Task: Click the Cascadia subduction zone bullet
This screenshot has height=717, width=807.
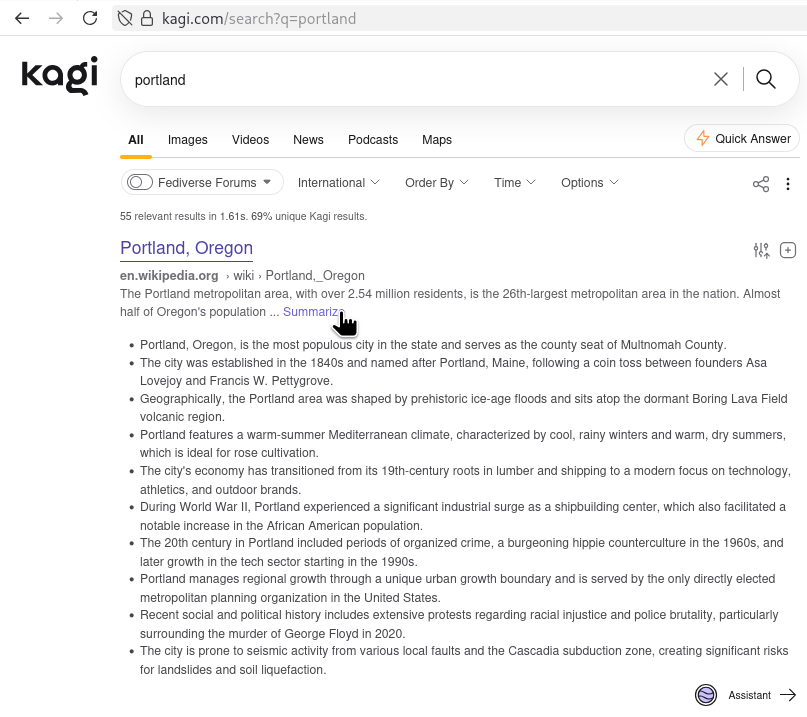Action: pos(464,660)
